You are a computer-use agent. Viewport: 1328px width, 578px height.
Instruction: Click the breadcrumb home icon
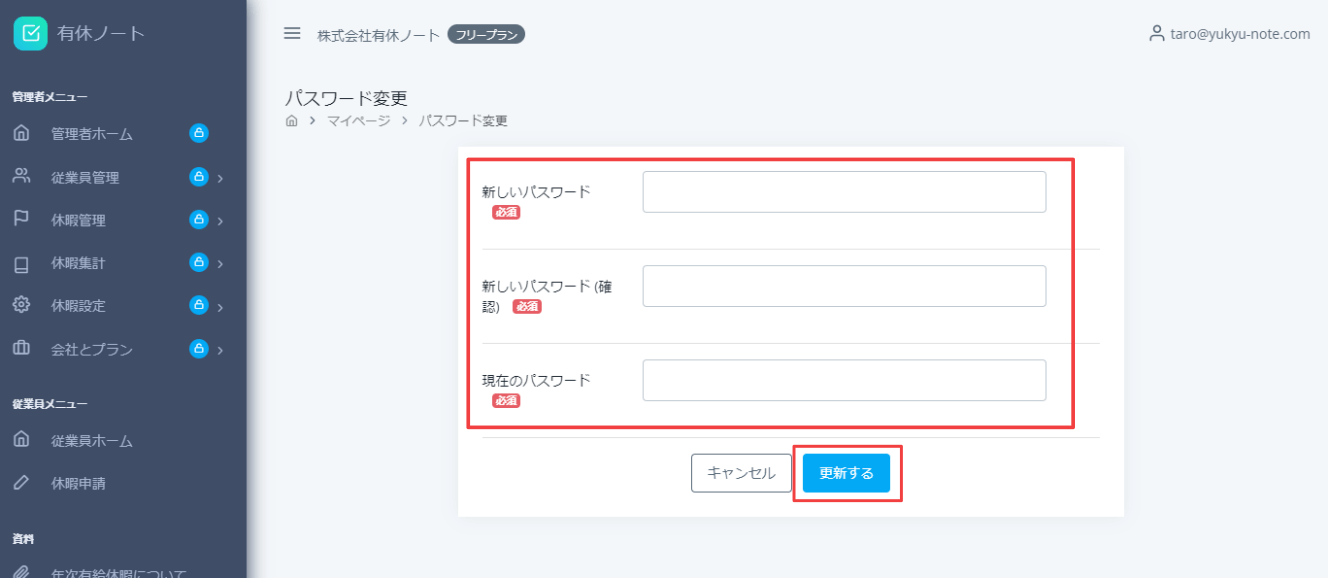290,119
